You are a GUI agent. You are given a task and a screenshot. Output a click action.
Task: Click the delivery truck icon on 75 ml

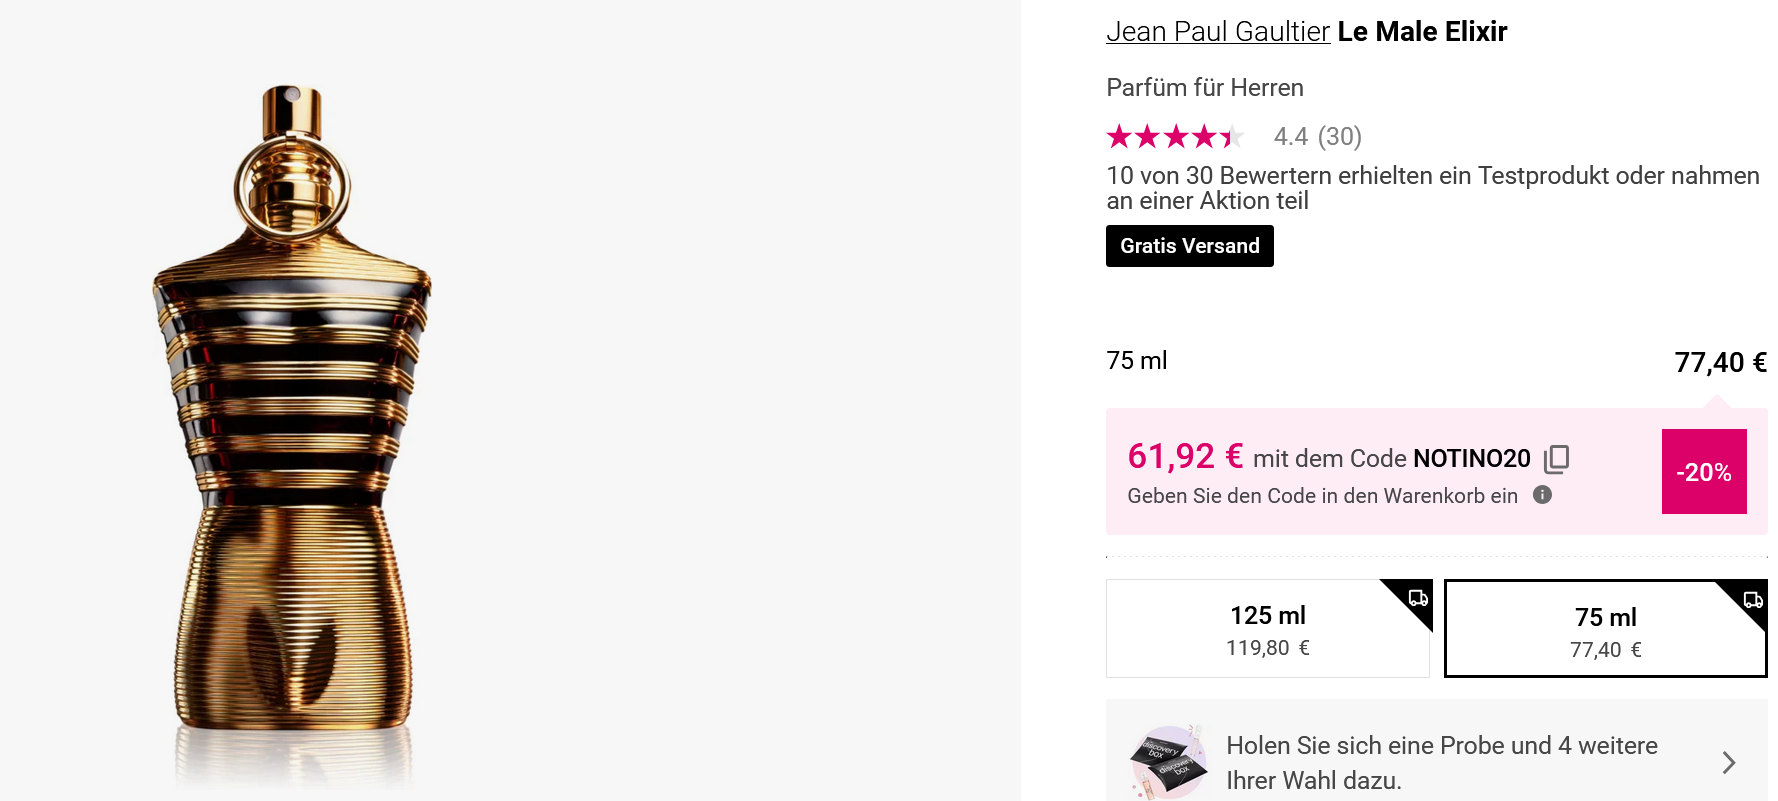(x=1753, y=600)
